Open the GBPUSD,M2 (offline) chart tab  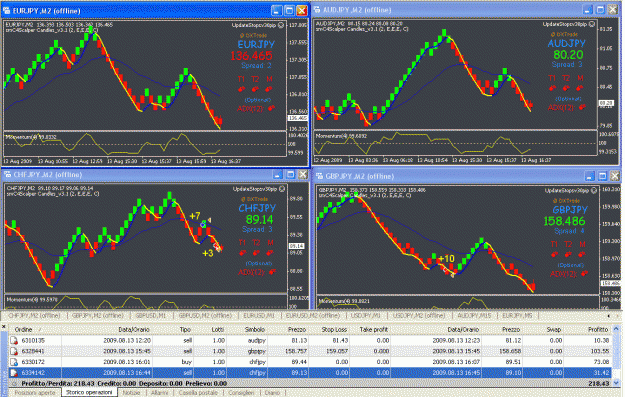pyautogui.click(x=205, y=316)
